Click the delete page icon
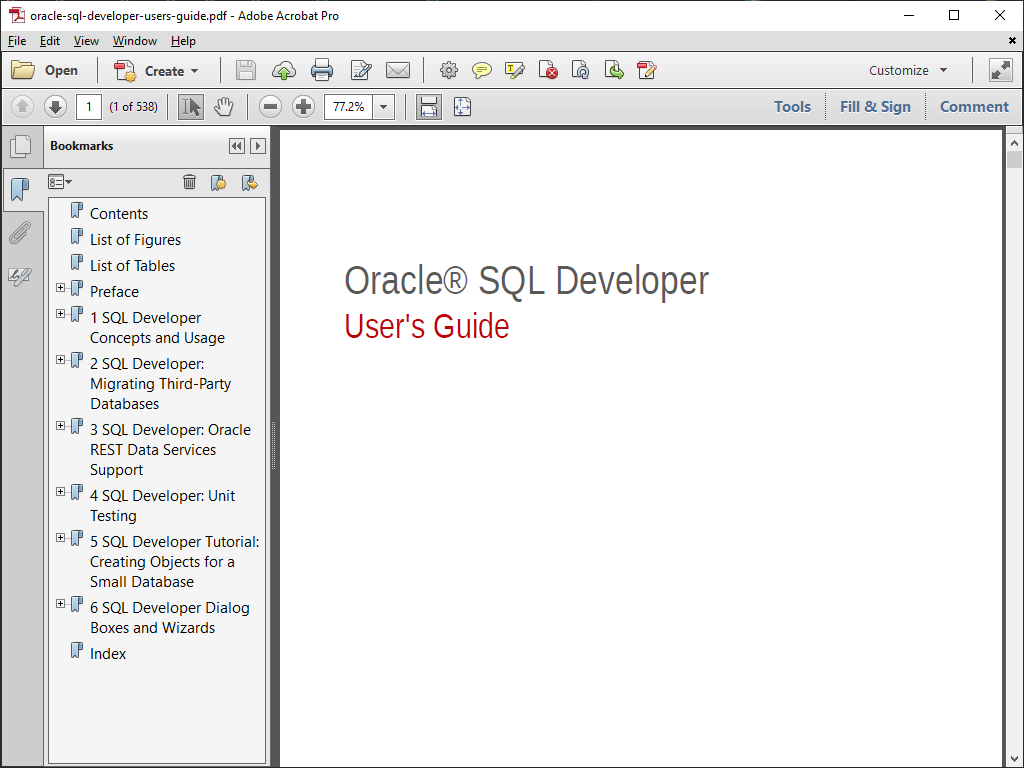 [548, 70]
